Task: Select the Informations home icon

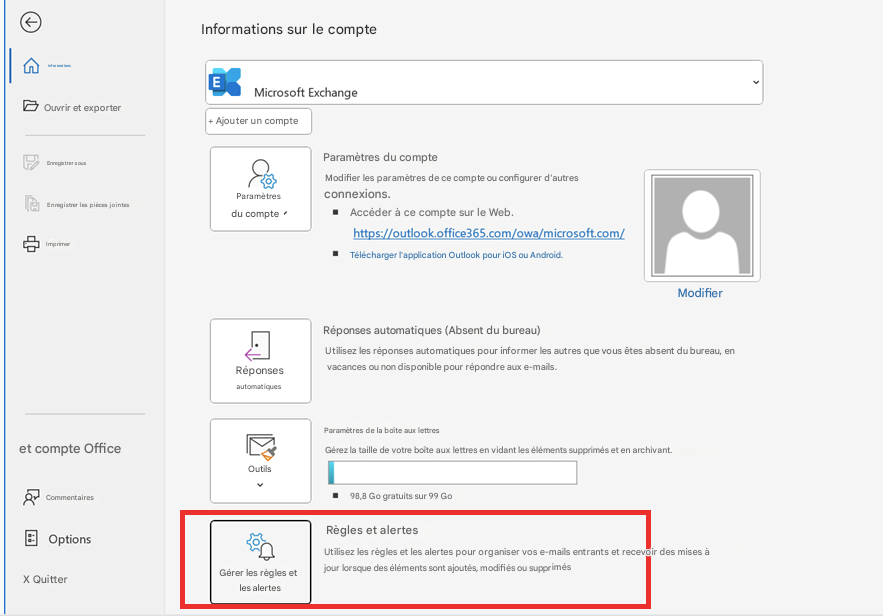Action: click(30, 66)
